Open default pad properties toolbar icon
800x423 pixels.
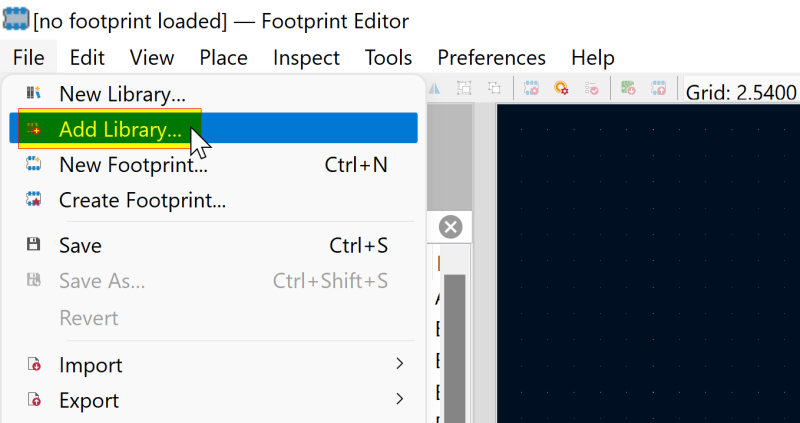[x=562, y=89]
